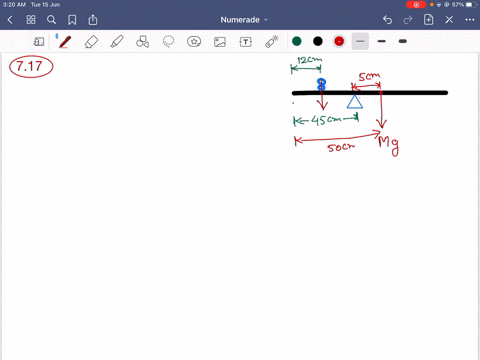Tap the blue fulcrum triangle drawing
Viewport: 480px width, 360px height.
(355, 102)
